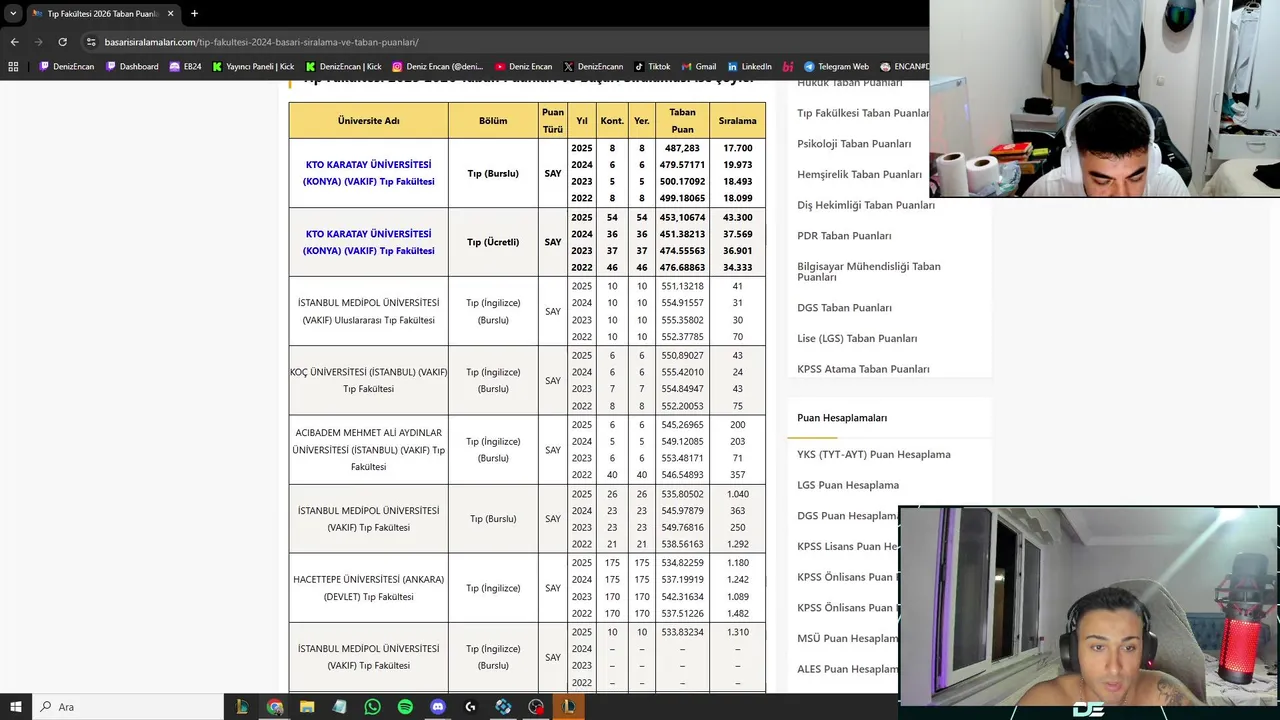Open KPSS Atama Taban Puanları link
Viewport: 1280px width, 720px height.
point(863,369)
